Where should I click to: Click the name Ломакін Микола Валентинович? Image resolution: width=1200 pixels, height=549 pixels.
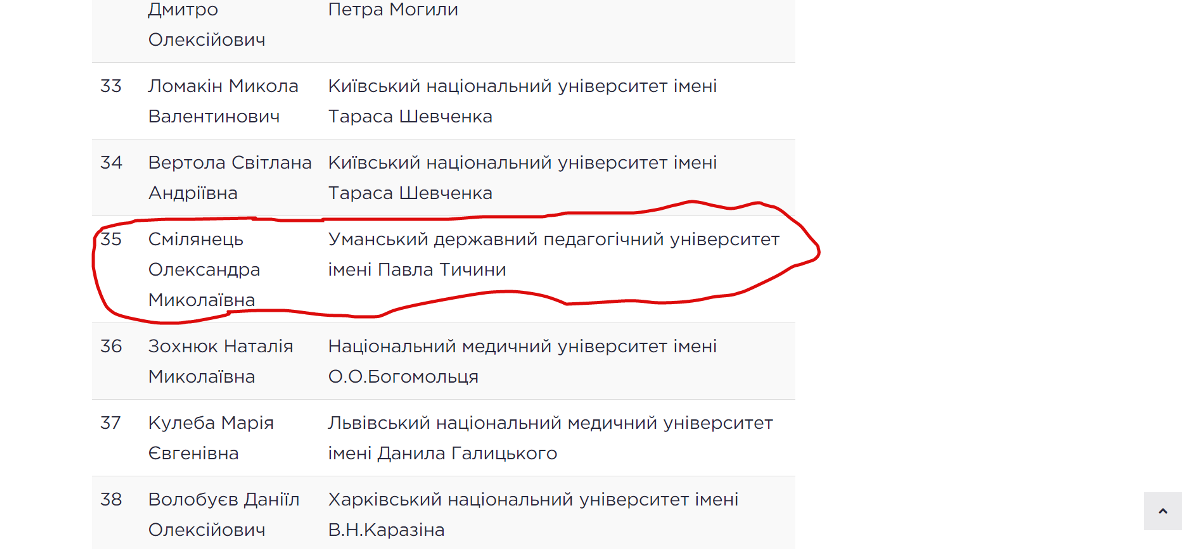pos(223,101)
